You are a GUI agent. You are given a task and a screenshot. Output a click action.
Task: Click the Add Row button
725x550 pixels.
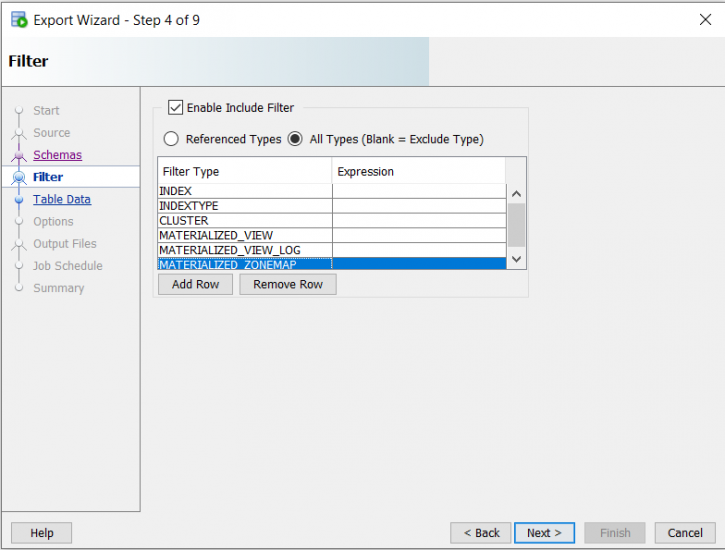coord(195,284)
